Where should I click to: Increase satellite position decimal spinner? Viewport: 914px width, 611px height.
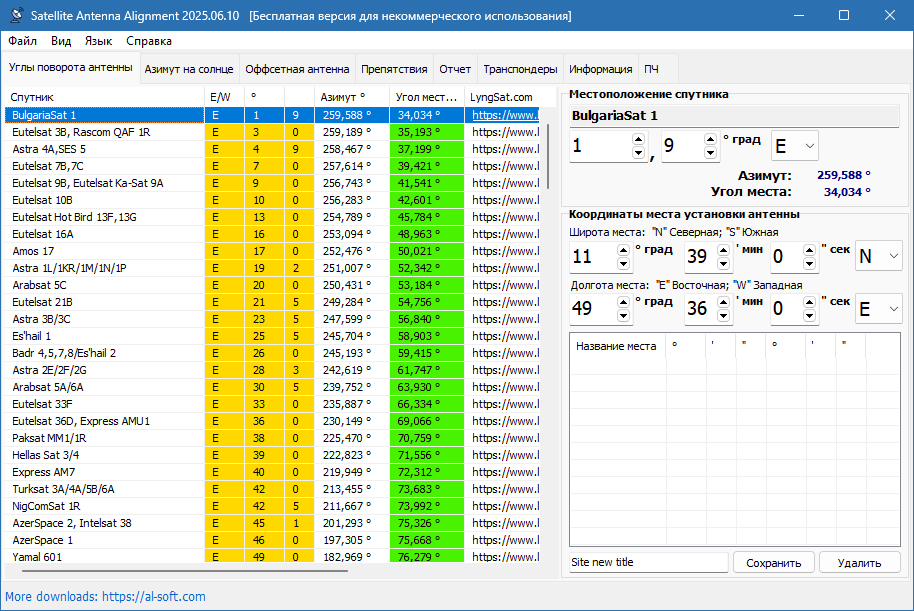click(x=710, y=139)
